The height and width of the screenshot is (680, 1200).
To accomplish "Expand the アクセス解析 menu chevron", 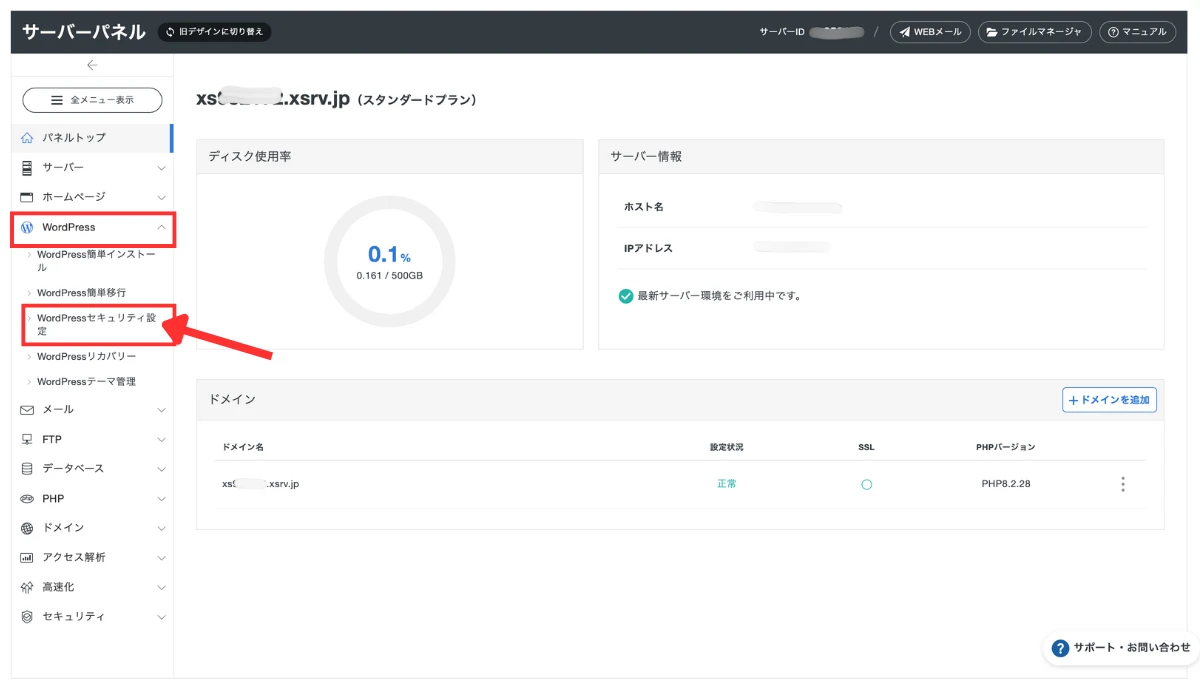I will [x=162, y=558].
